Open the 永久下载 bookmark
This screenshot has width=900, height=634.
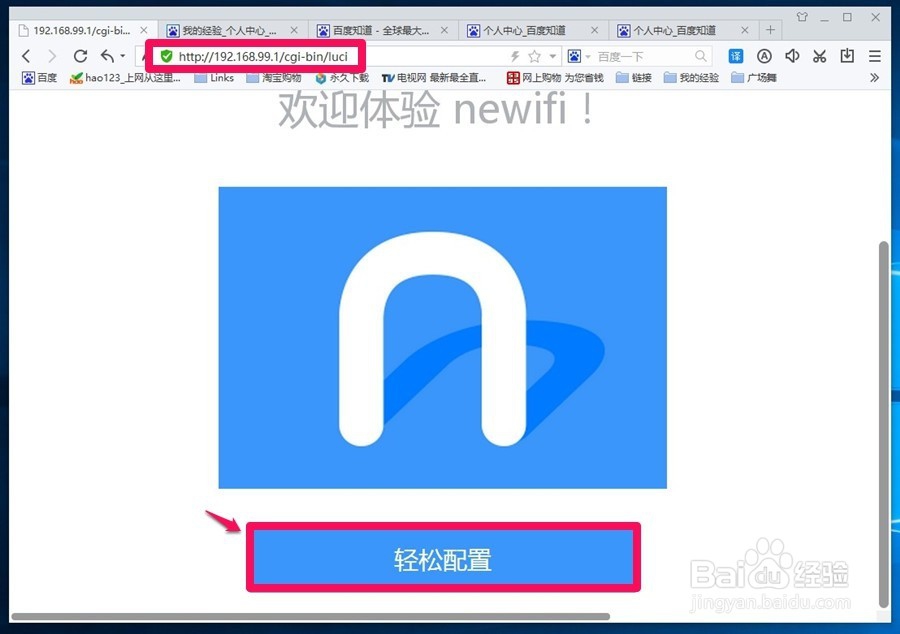click(342, 78)
